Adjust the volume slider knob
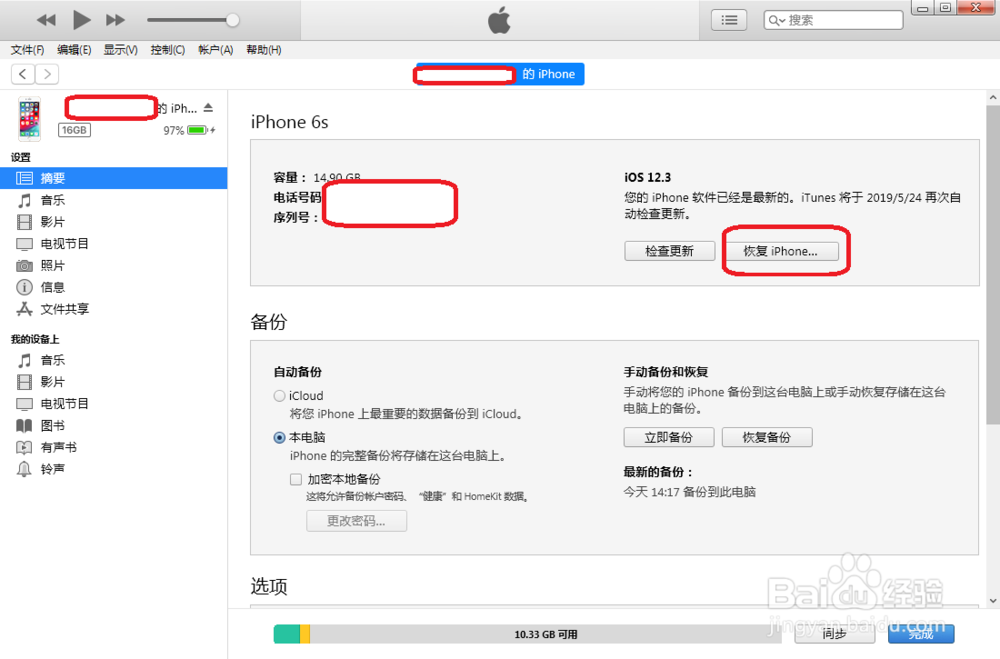The image size is (1000, 659). coord(233,20)
